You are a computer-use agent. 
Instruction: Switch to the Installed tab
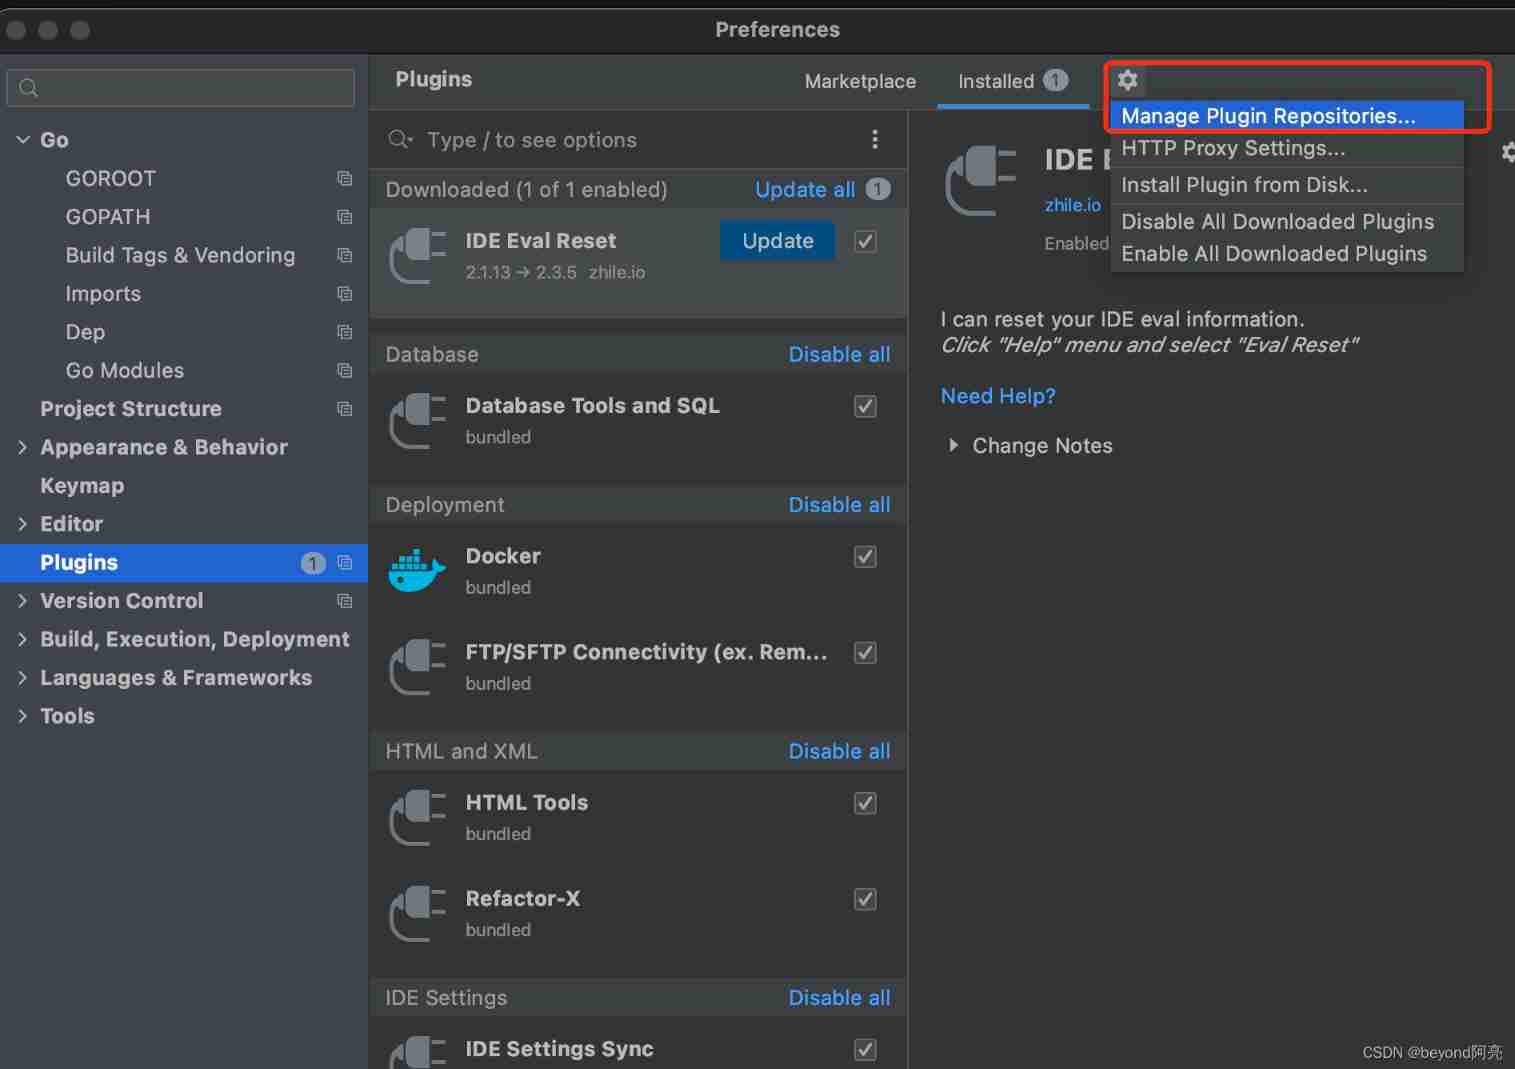pyautogui.click(x=1012, y=81)
